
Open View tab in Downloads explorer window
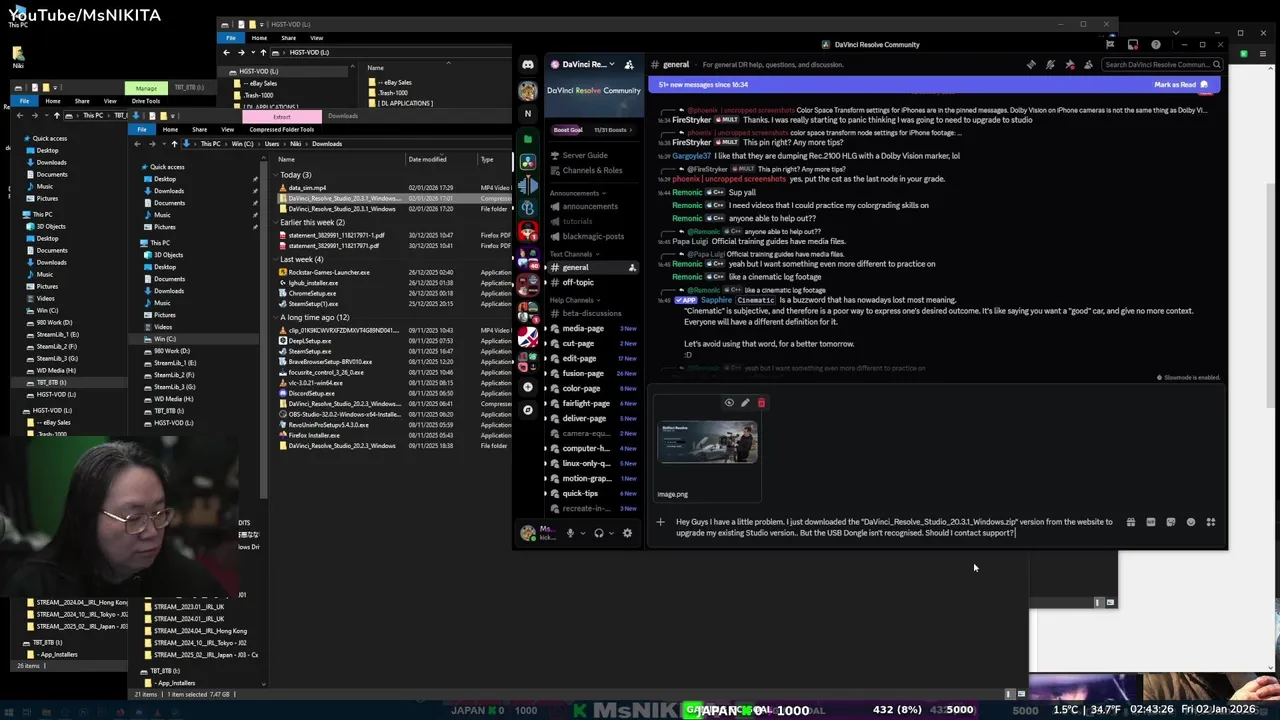(228, 129)
